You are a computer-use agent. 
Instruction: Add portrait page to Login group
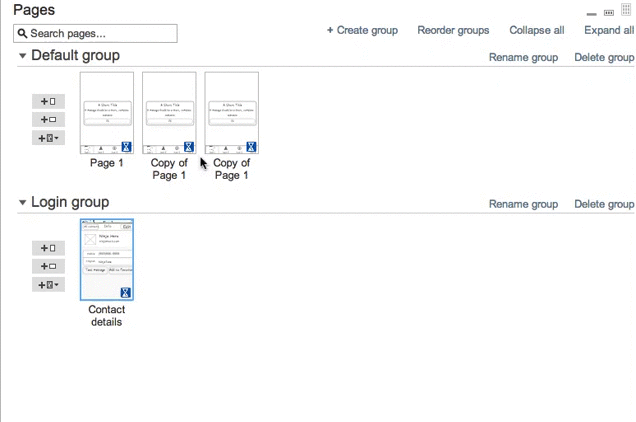(48, 248)
